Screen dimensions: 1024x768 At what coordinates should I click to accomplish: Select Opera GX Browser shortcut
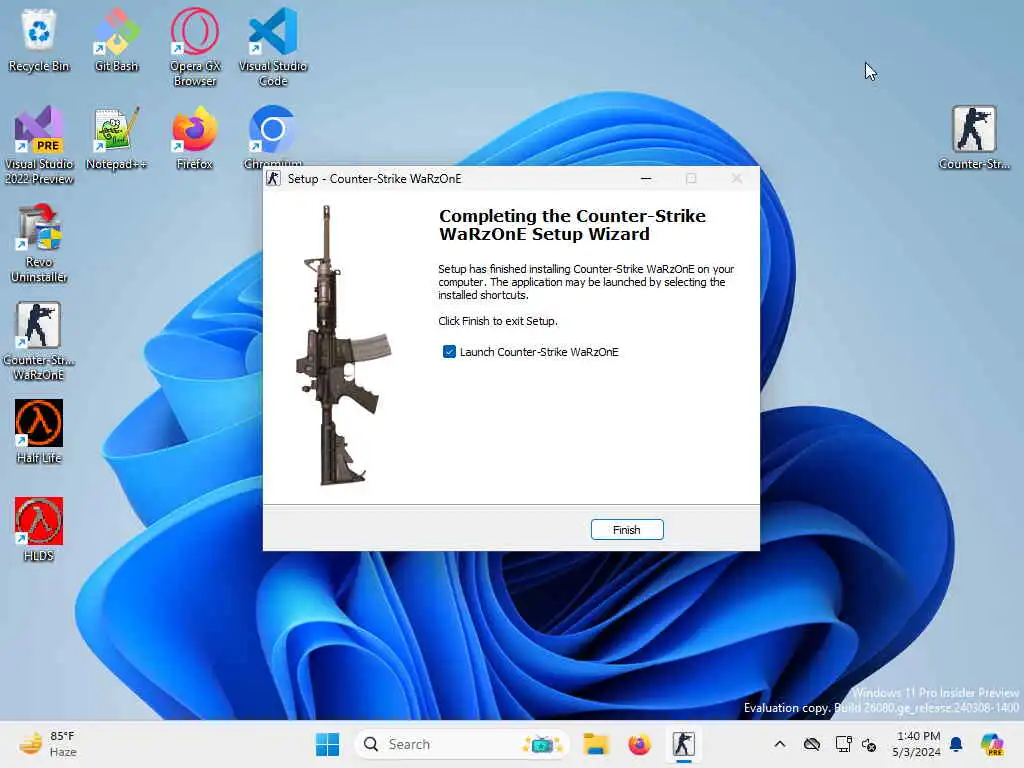[195, 47]
